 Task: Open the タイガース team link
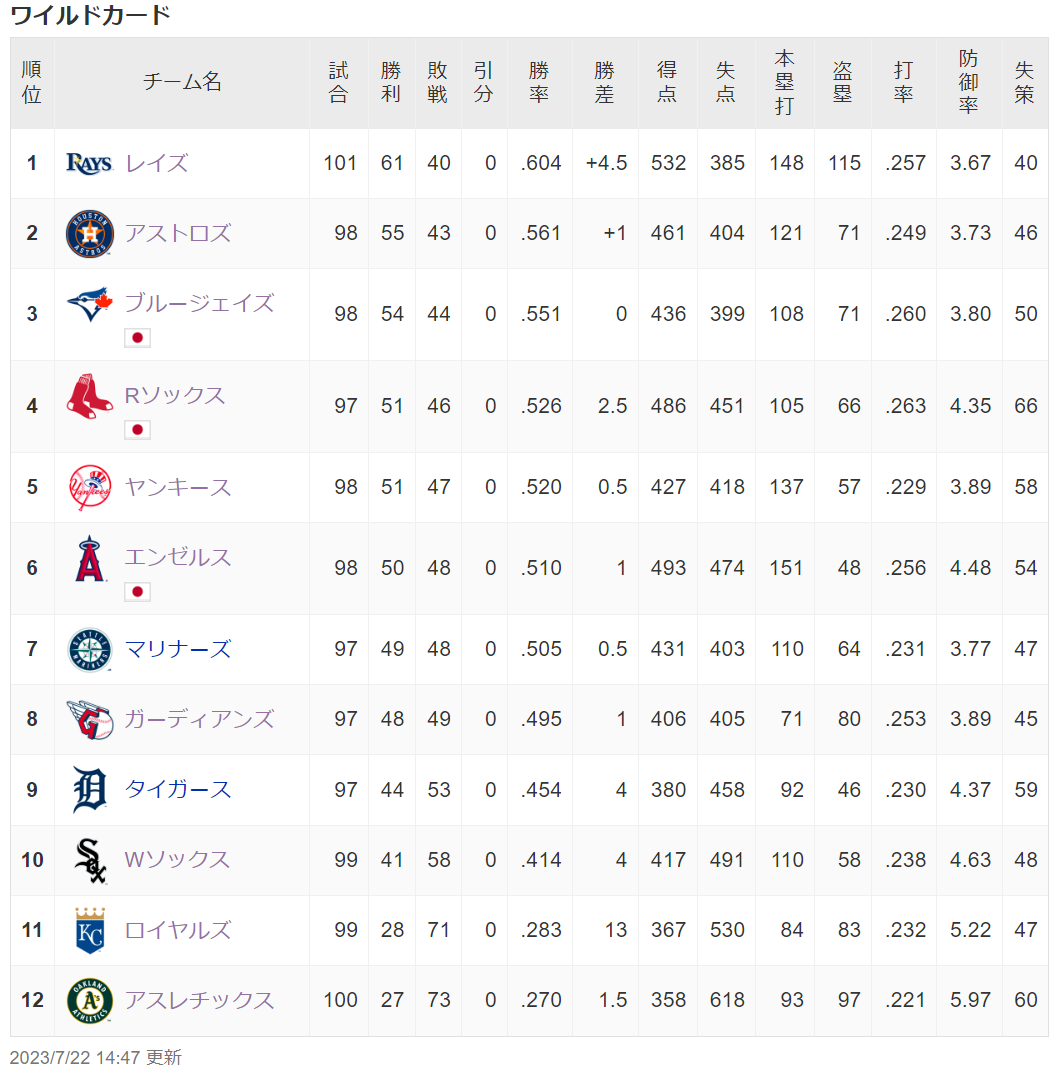click(x=178, y=790)
